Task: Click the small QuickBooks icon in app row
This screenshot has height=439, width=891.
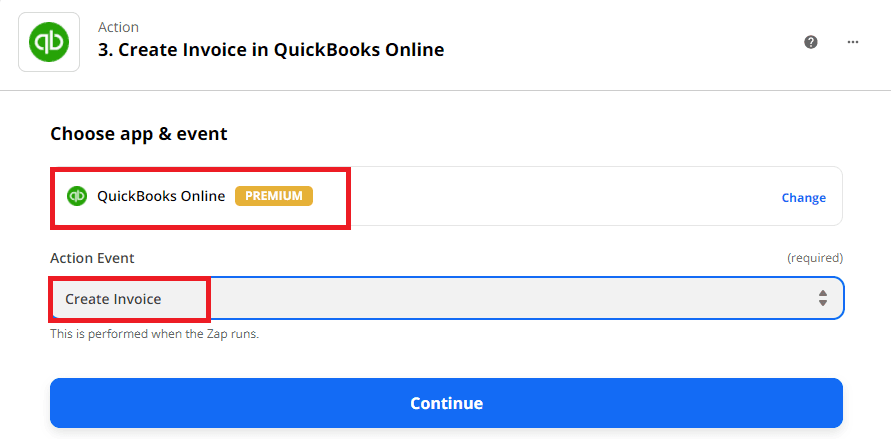Action: tap(77, 196)
